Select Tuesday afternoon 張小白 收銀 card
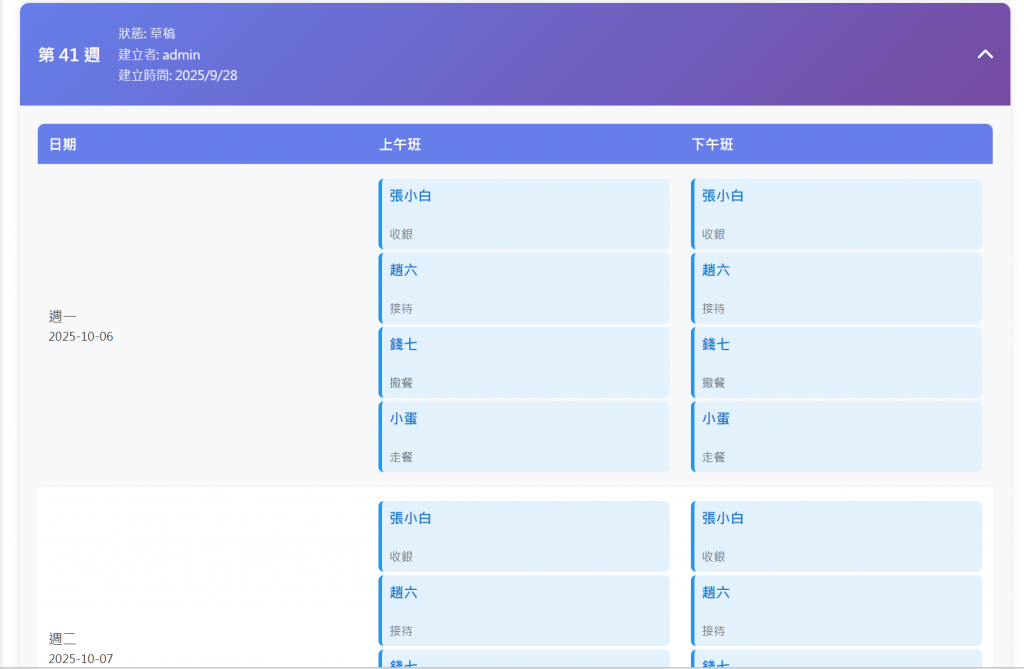The image size is (1024, 669). click(837, 536)
